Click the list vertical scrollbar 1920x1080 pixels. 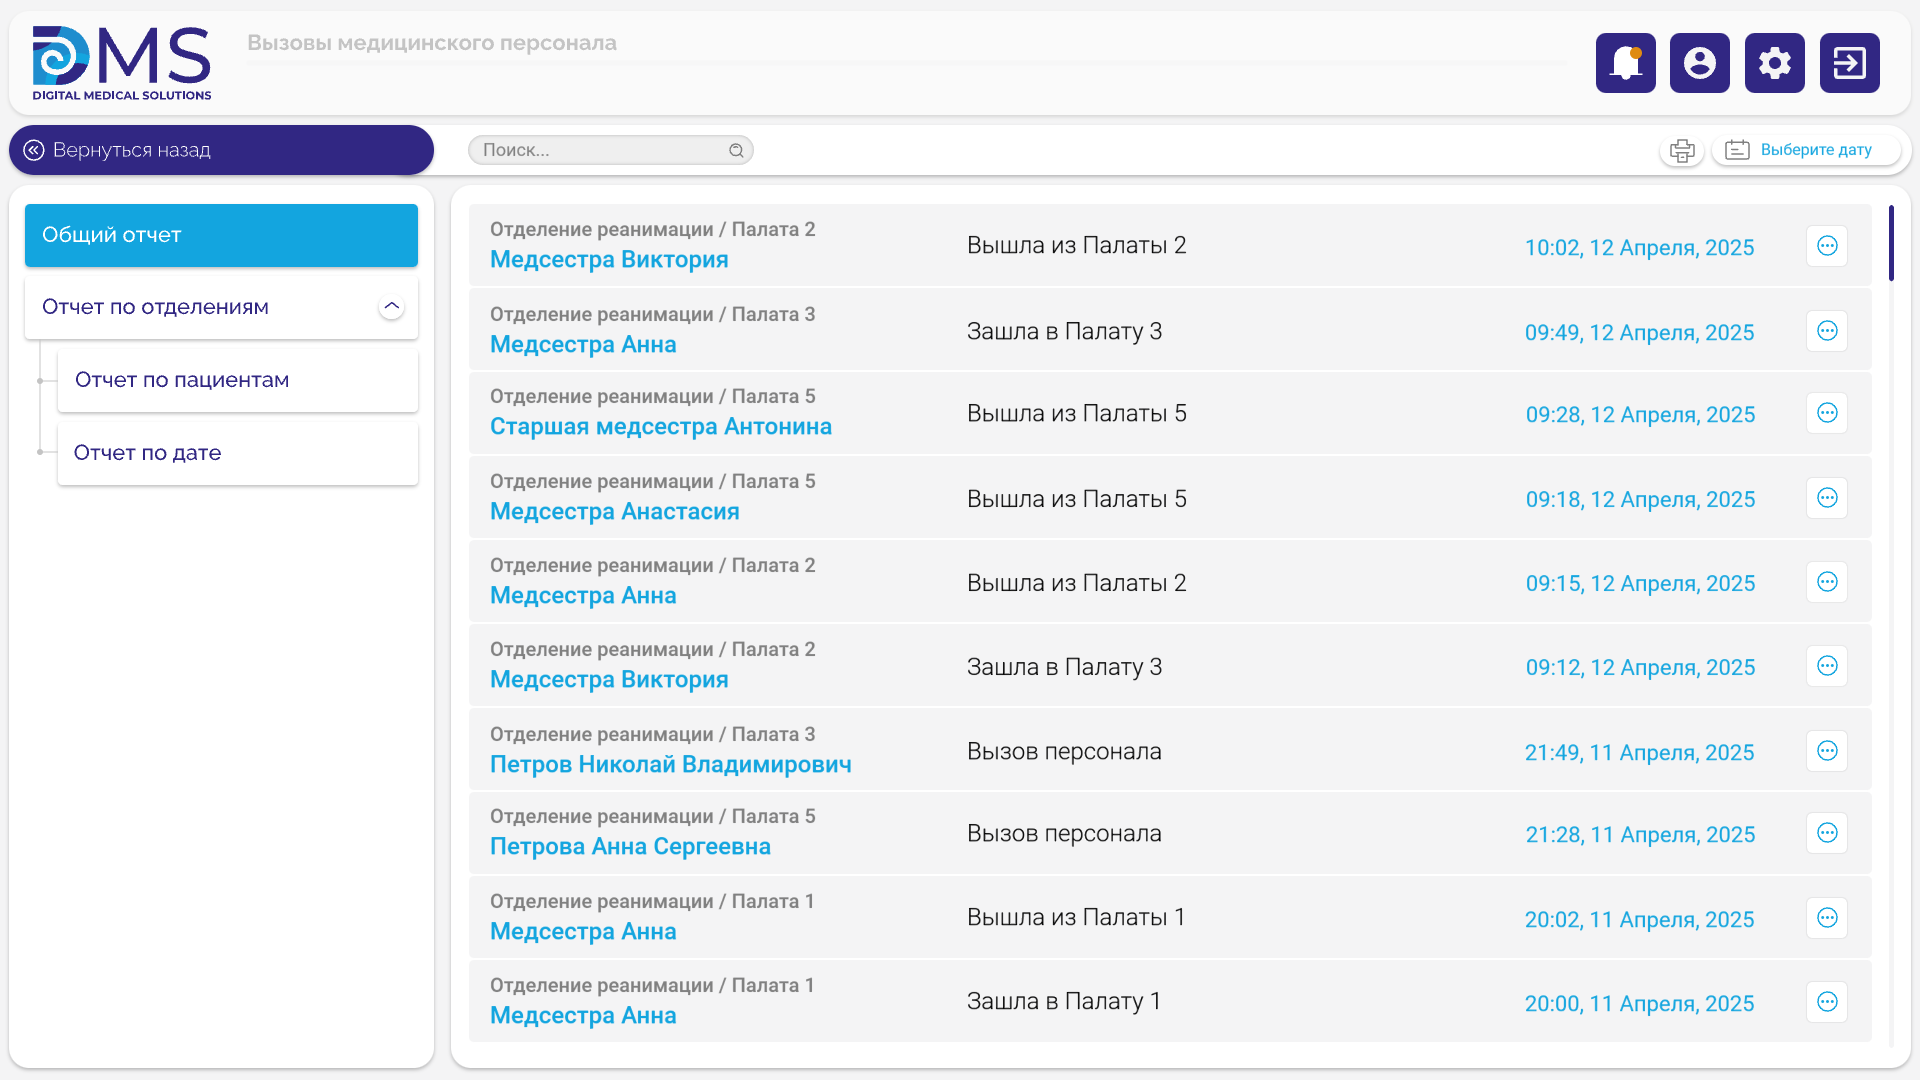(1891, 243)
